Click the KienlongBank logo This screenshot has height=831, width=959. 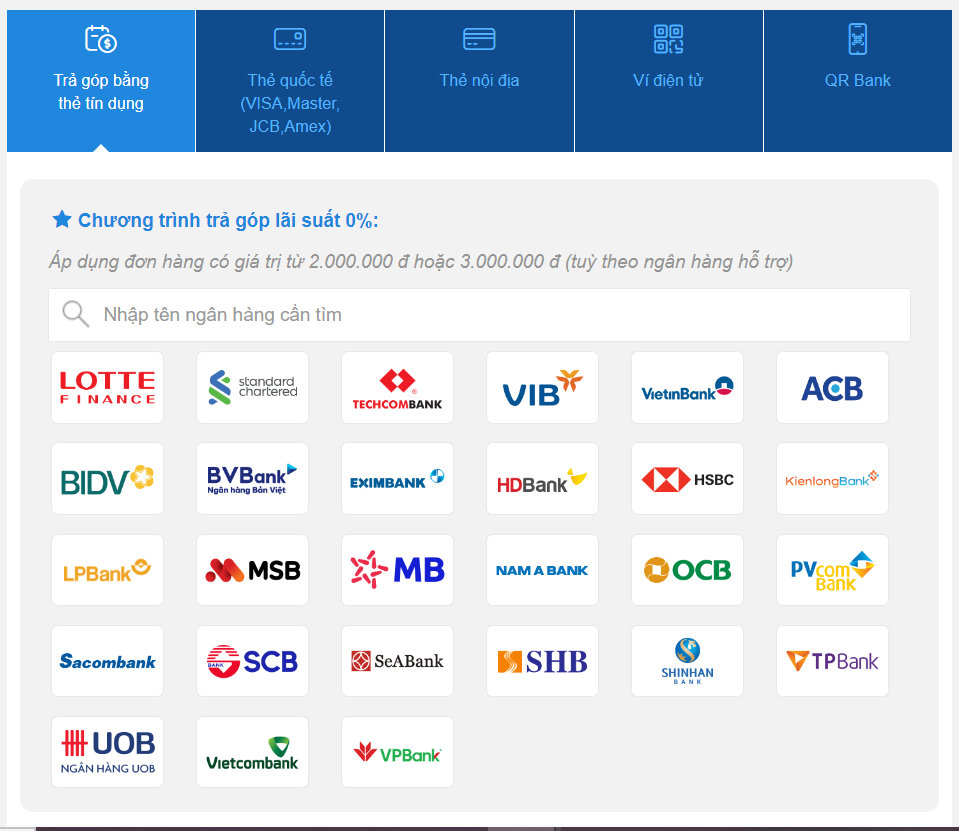[832, 479]
